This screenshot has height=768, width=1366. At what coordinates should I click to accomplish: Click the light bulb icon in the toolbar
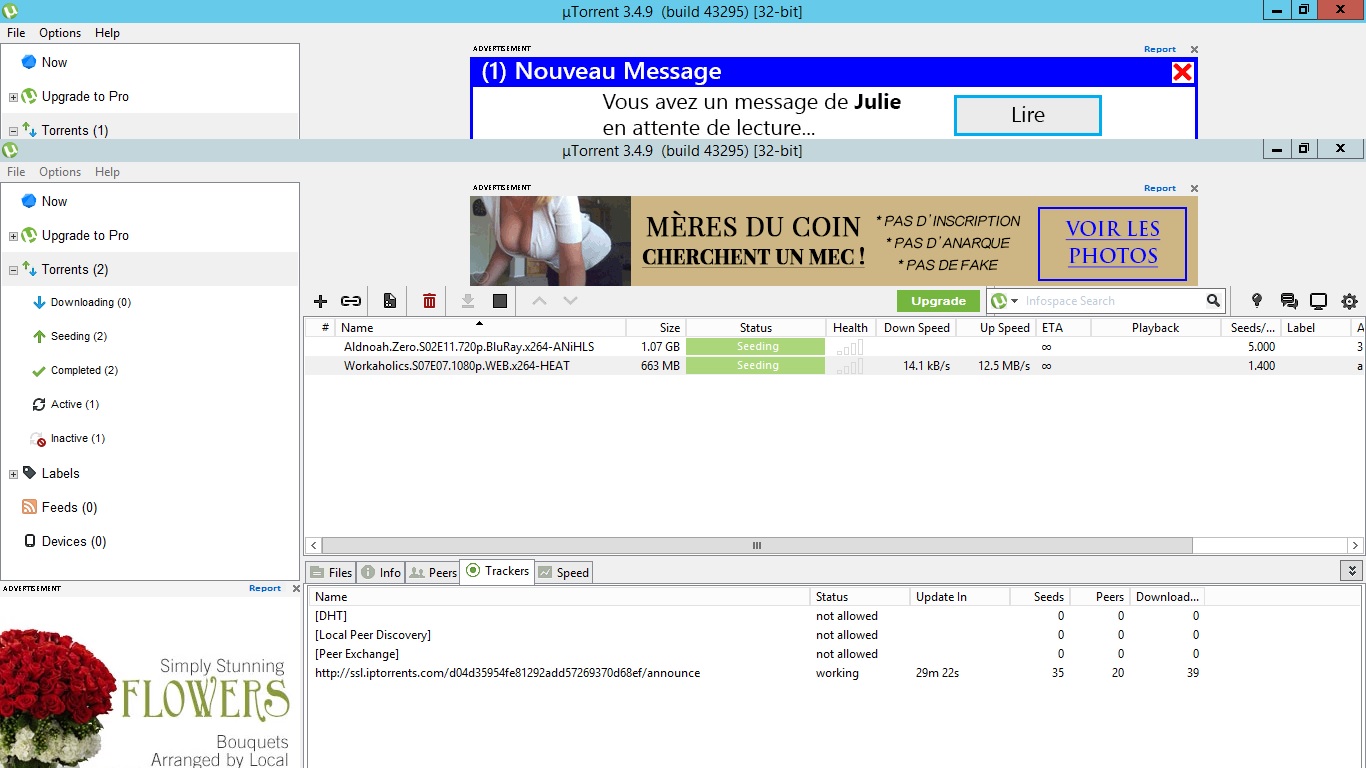1257,301
